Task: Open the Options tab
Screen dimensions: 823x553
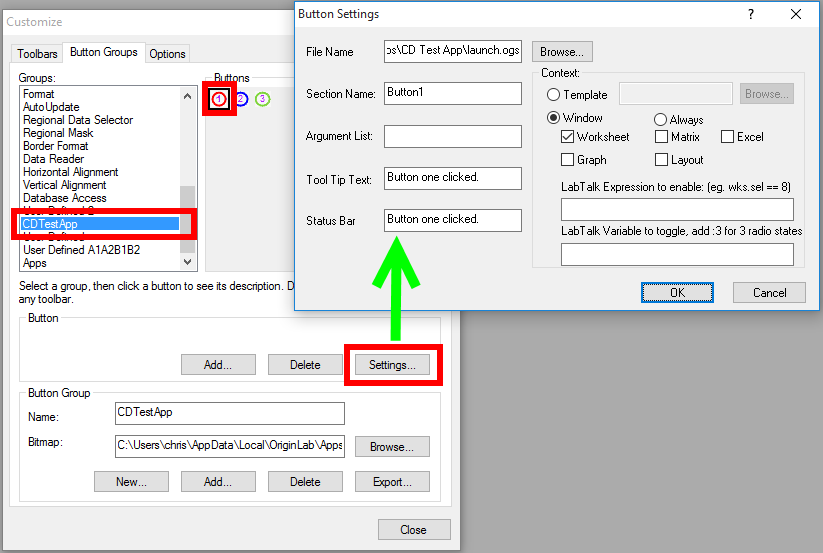Action: [x=167, y=54]
